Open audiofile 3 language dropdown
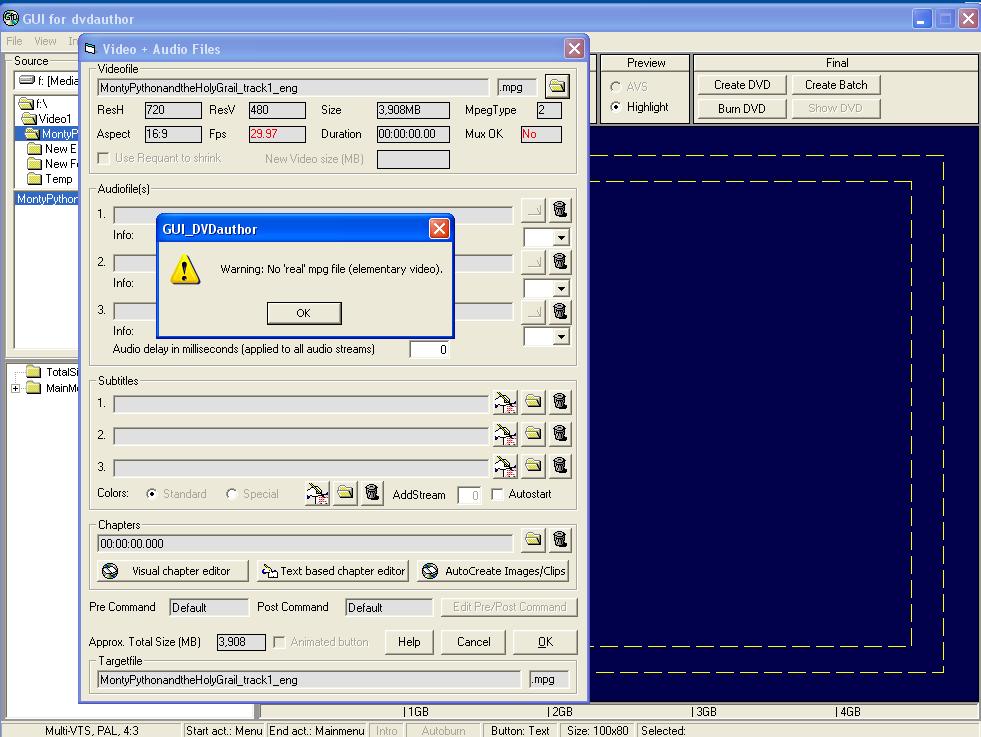 561,337
